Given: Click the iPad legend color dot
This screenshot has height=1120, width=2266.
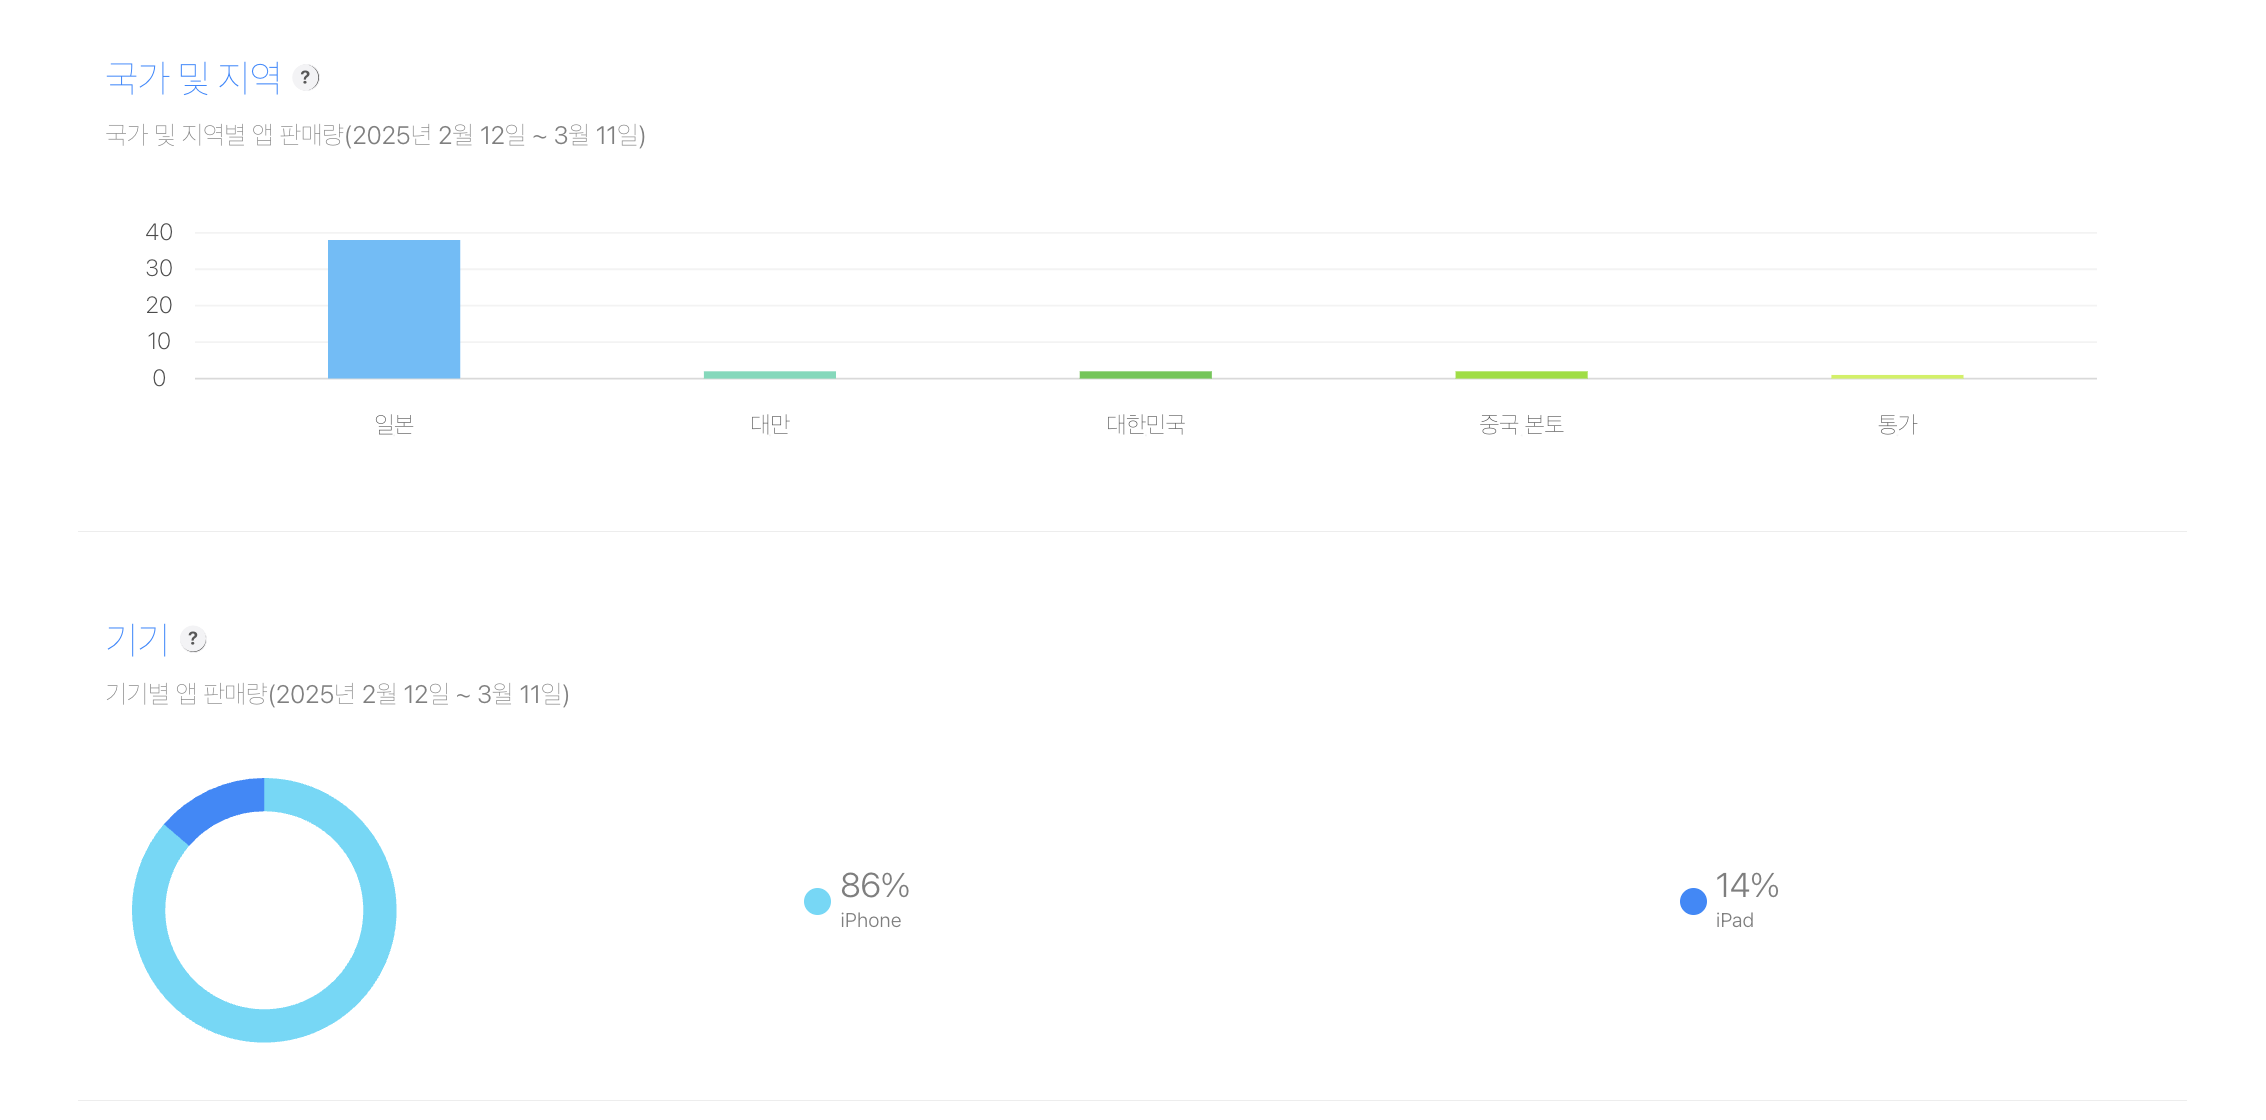Looking at the screenshot, I should tap(1693, 901).
